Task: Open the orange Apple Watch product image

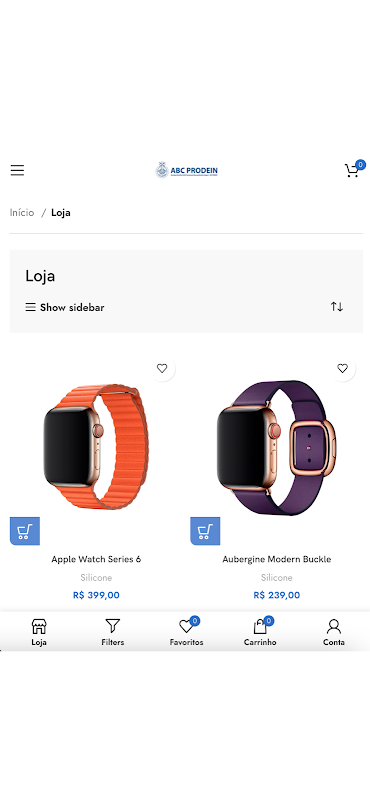Action: [96, 447]
